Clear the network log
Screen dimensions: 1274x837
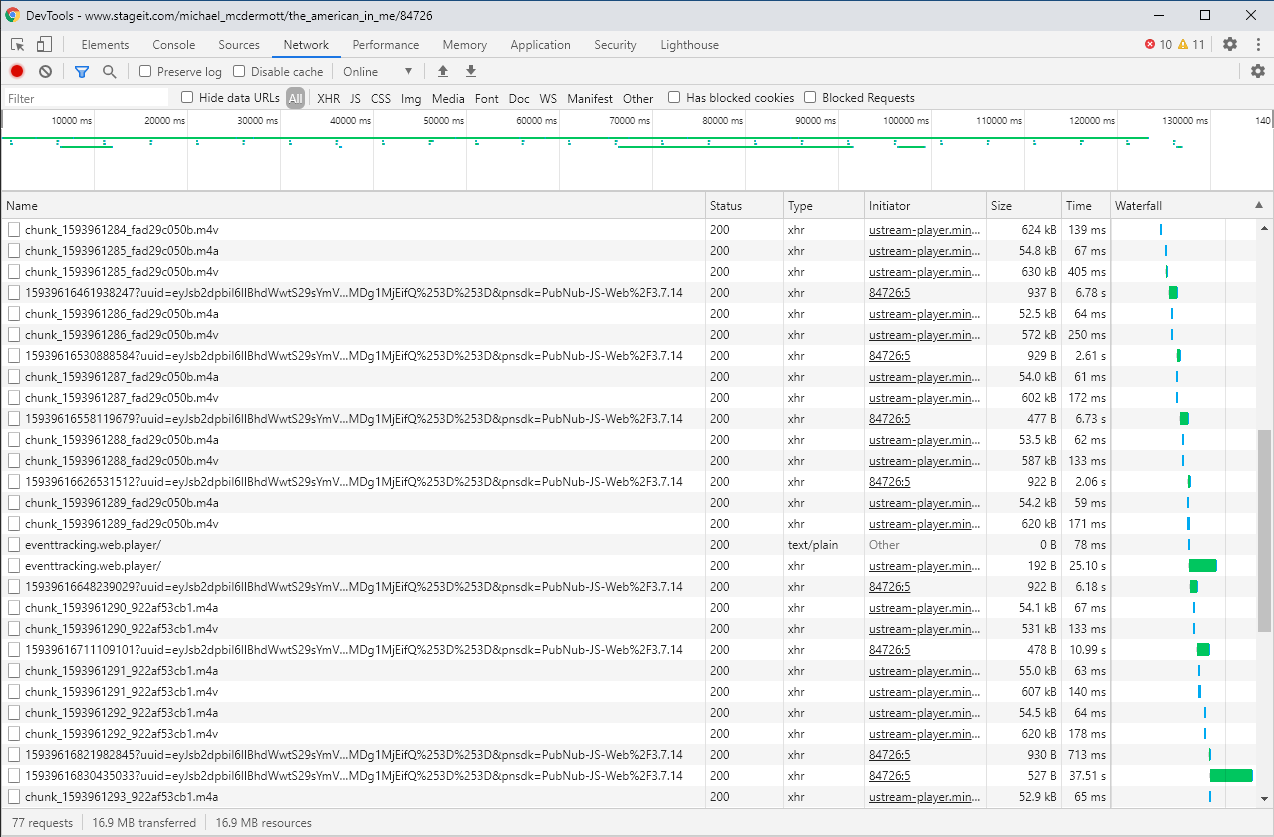pyautogui.click(x=45, y=72)
